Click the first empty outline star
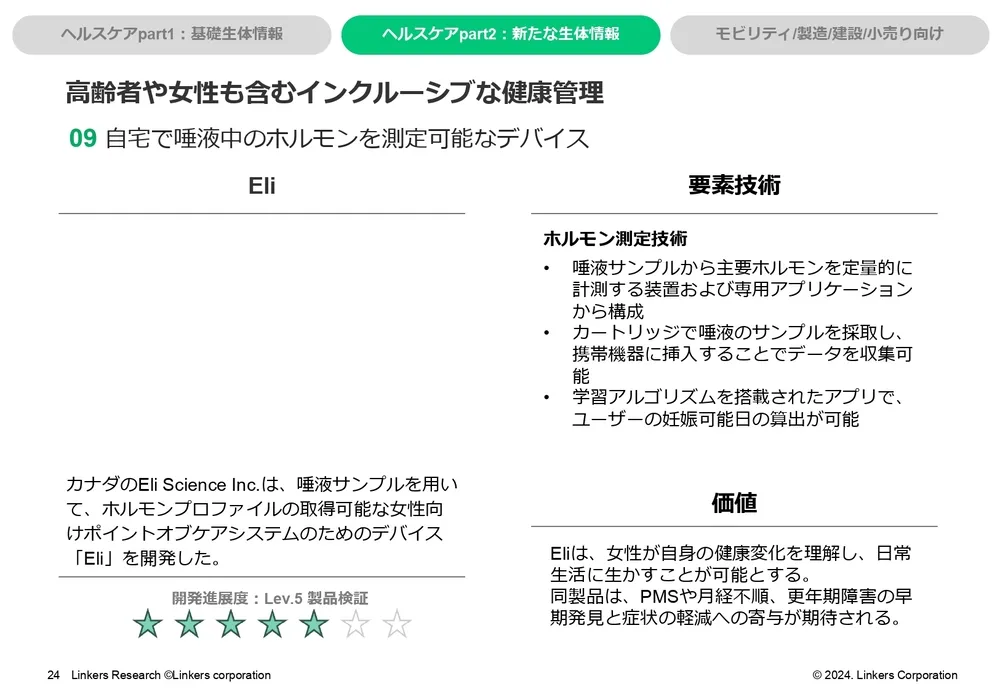This screenshot has width=1000, height=692. tap(356, 624)
